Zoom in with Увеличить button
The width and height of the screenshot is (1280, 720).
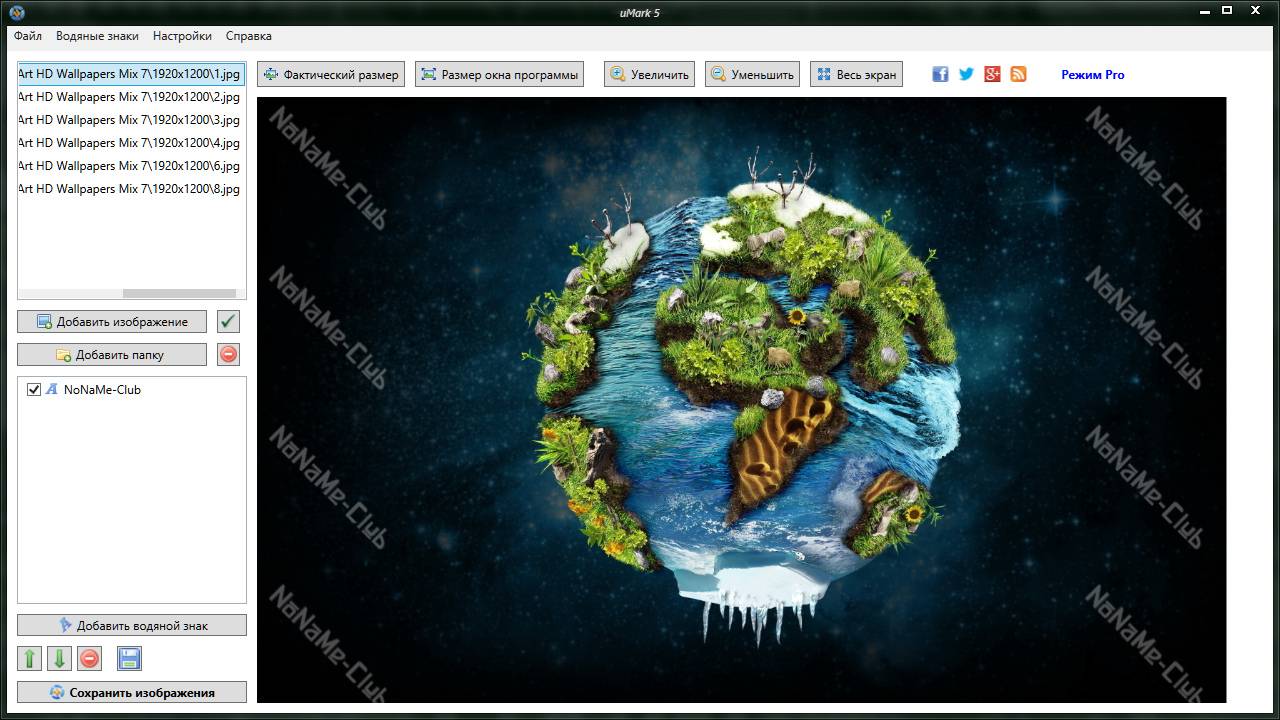(x=649, y=75)
